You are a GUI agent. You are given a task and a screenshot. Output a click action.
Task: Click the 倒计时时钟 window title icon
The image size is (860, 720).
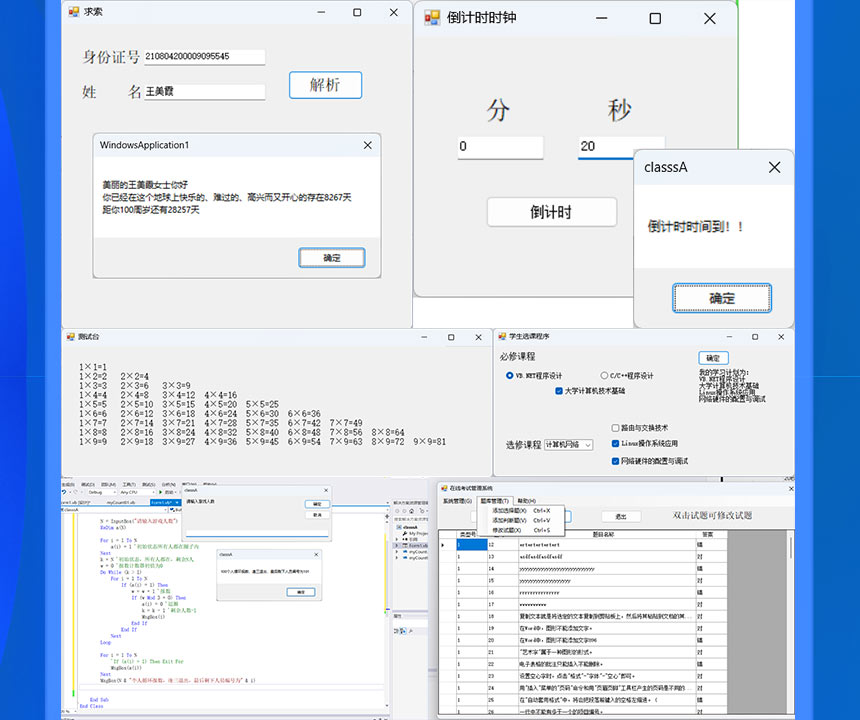(432, 18)
